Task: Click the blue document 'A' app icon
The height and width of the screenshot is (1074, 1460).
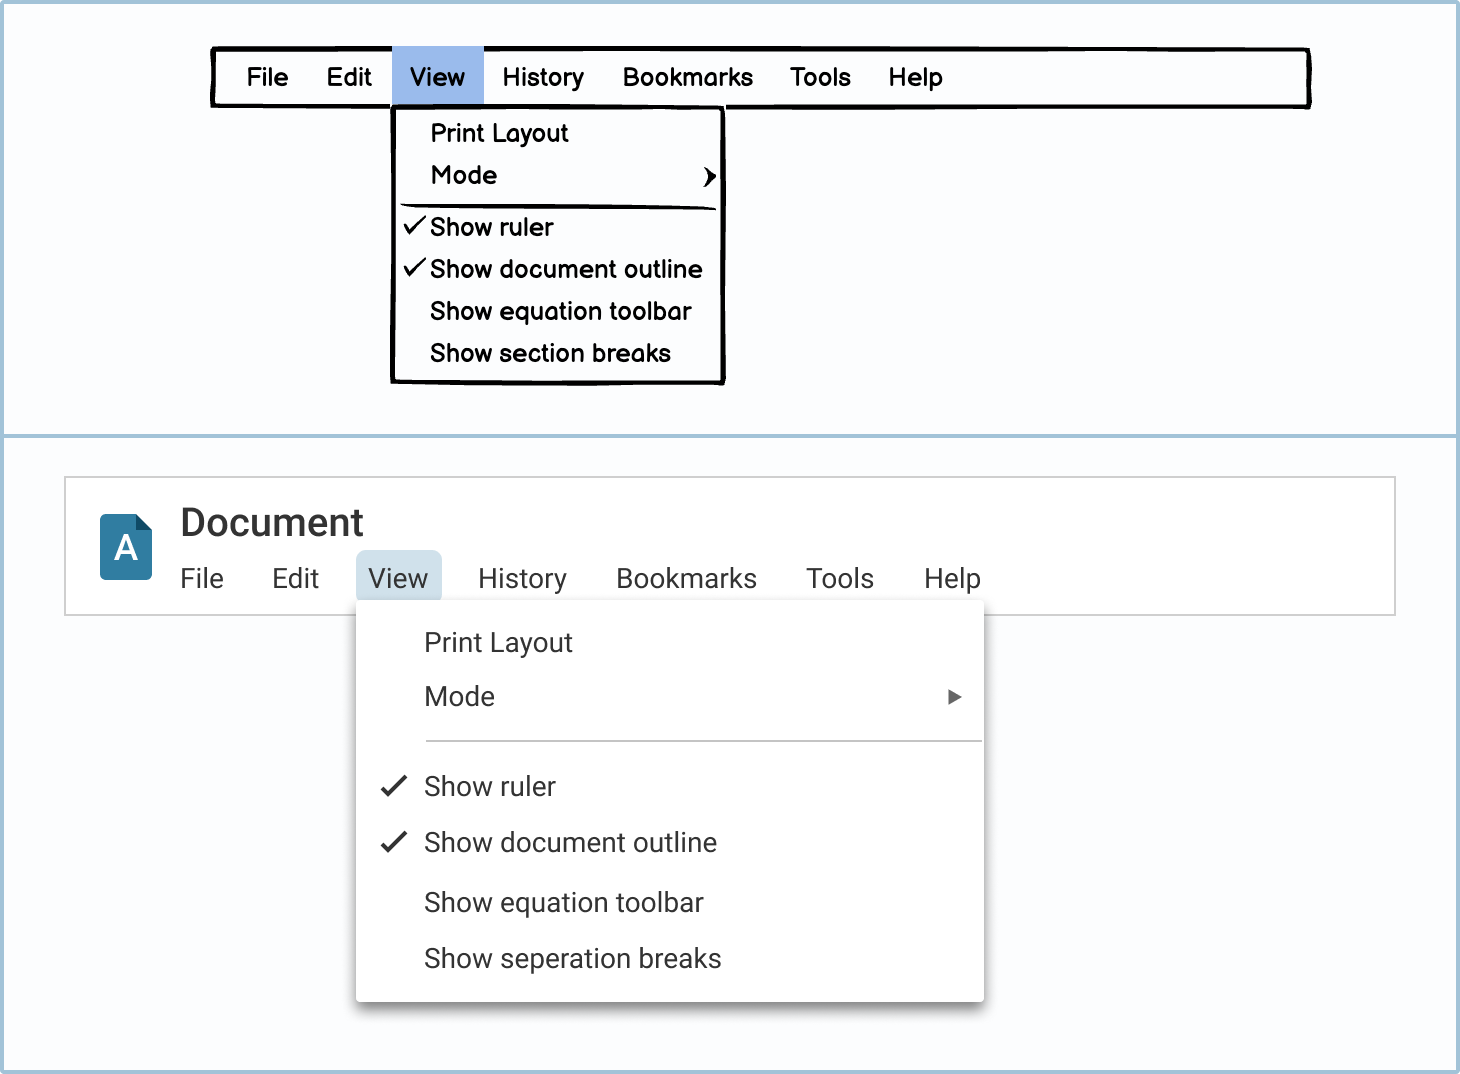Action: tap(126, 547)
